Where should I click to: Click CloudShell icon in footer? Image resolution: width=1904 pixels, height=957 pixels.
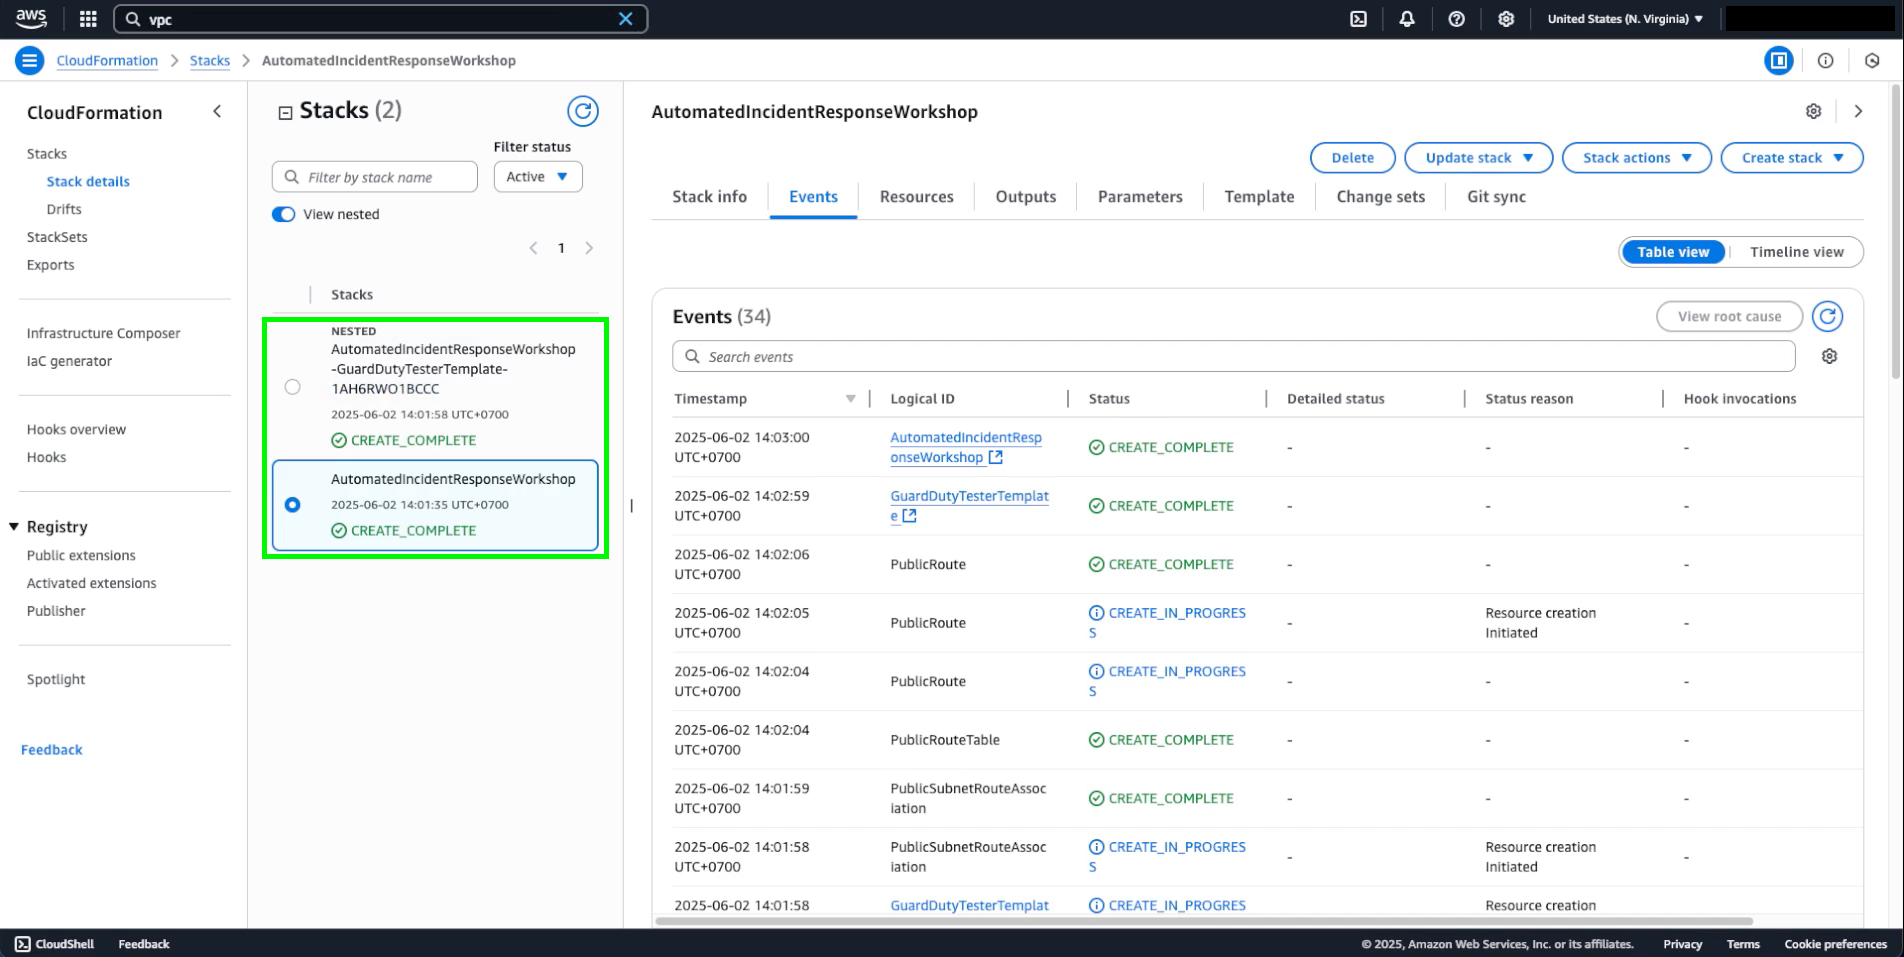(x=23, y=944)
